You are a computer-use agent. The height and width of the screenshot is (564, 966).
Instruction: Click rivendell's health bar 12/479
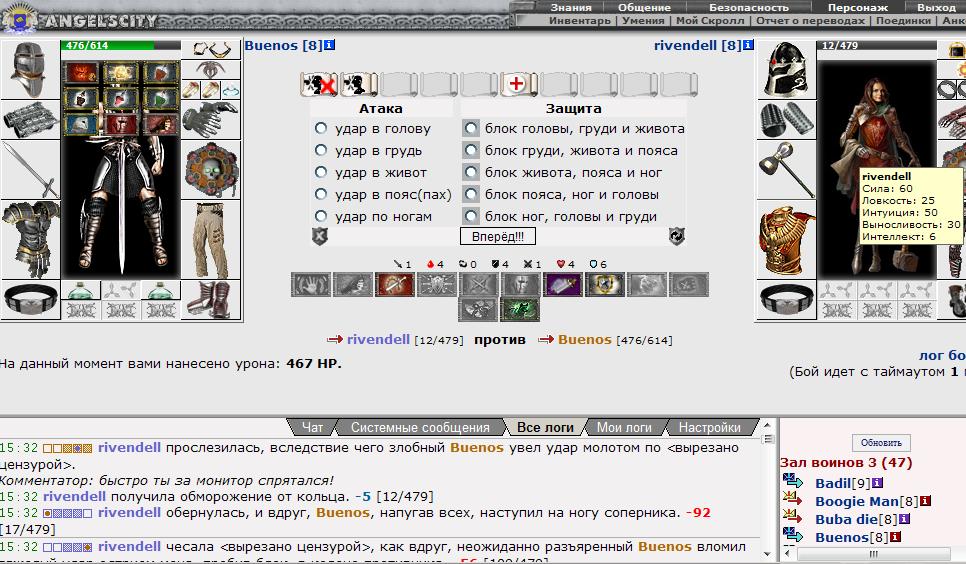pos(877,46)
